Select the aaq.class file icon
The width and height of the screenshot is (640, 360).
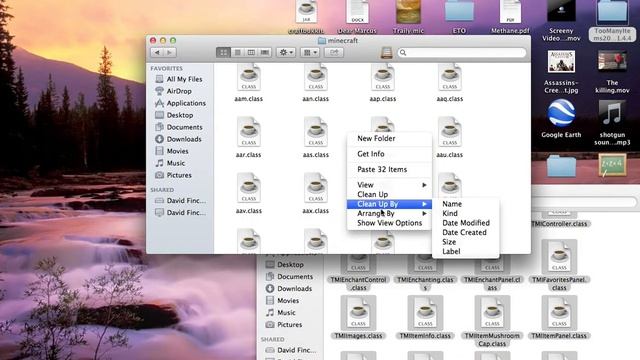click(x=449, y=77)
